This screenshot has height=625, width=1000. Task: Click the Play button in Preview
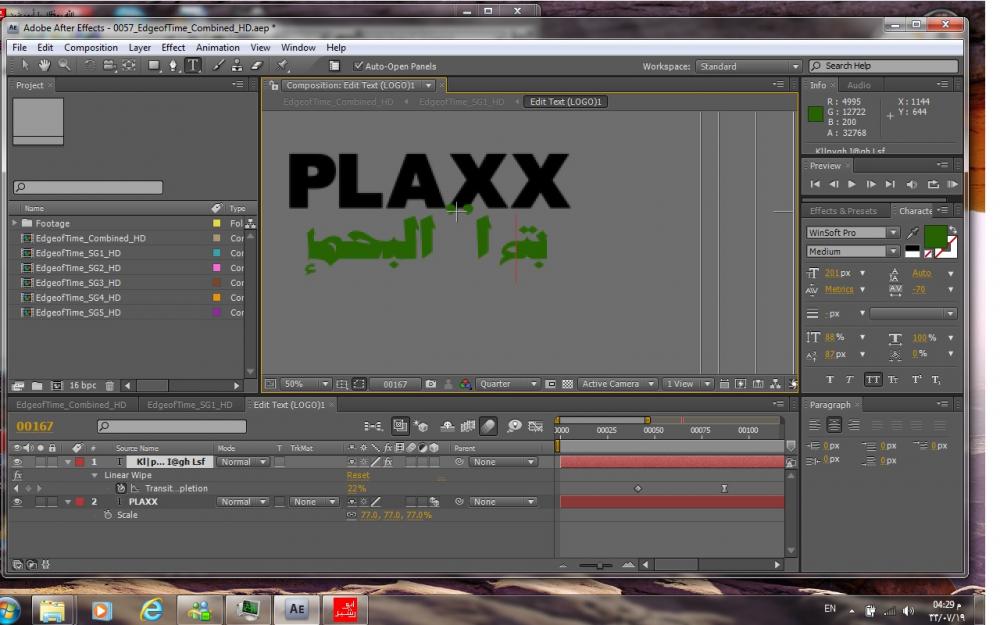[851, 184]
